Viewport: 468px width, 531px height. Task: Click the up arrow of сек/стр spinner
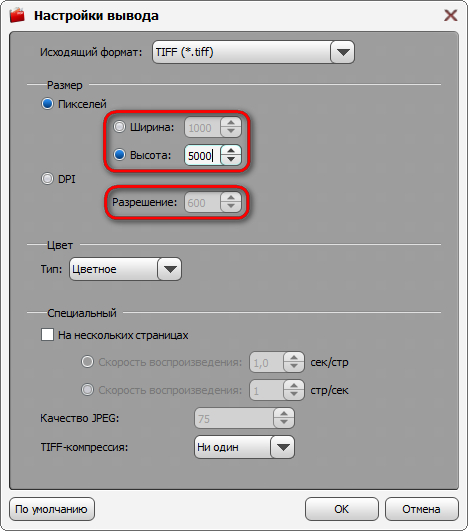(x=294, y=358)
